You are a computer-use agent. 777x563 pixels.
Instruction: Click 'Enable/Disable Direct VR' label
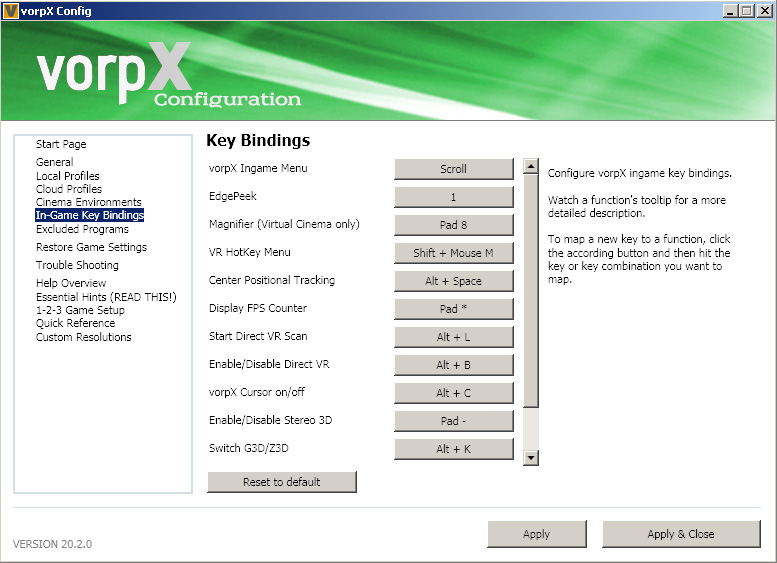coord(269,364)
